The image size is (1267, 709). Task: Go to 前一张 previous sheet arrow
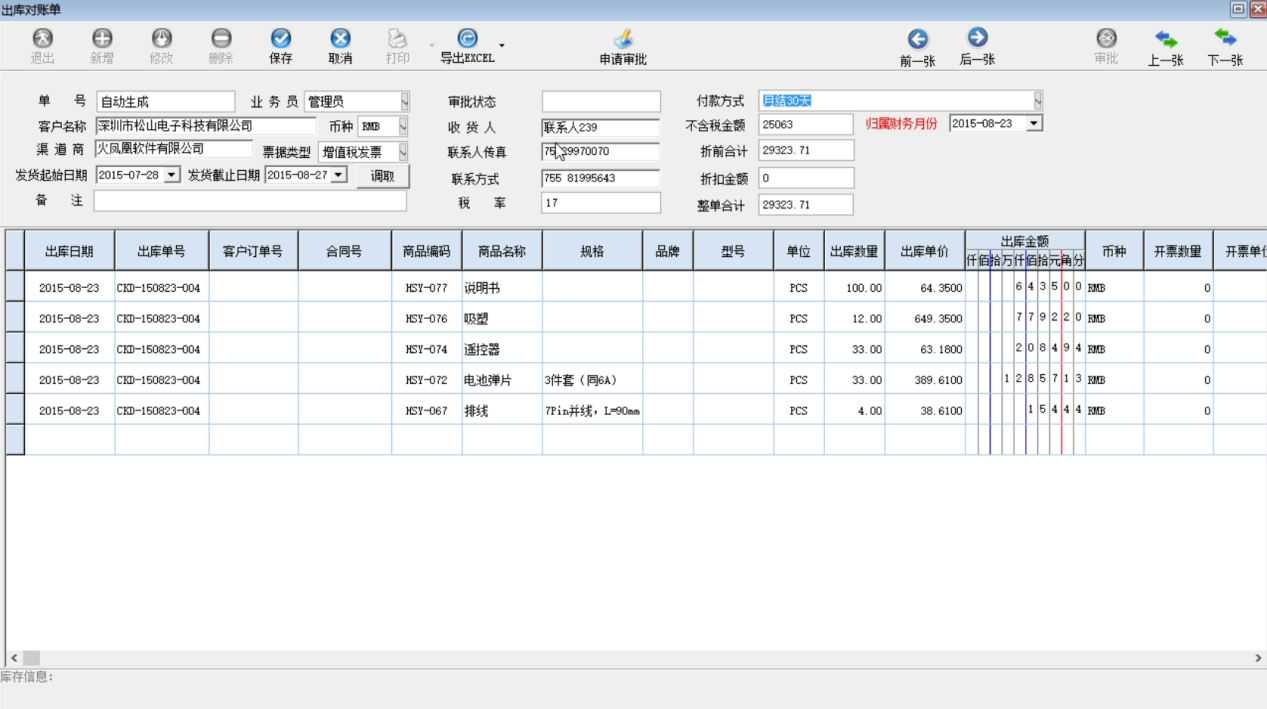click(917, 39)
